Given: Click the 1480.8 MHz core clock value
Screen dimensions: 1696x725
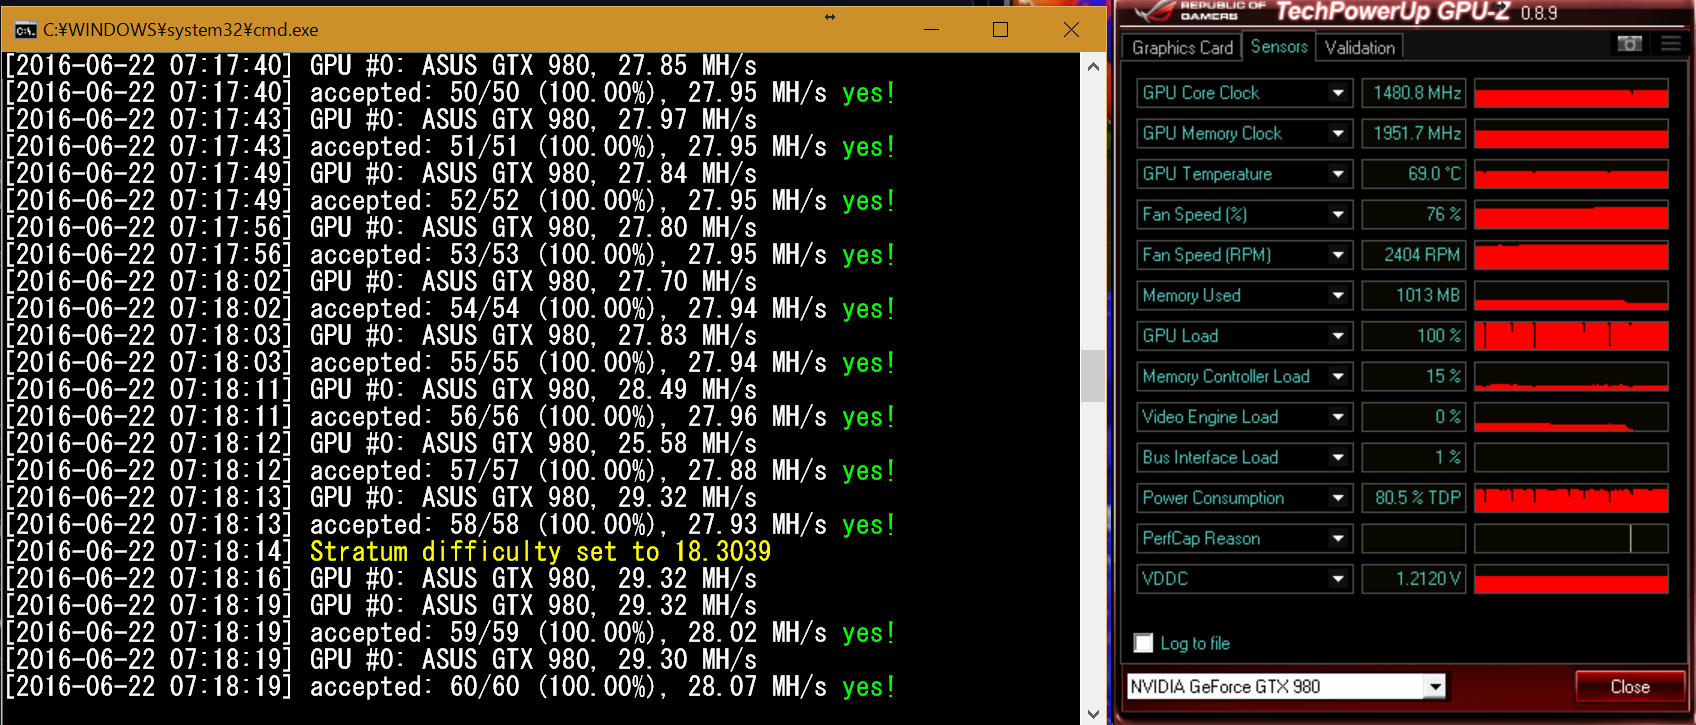Looking at the screenshot, I should click(1414, 93).
